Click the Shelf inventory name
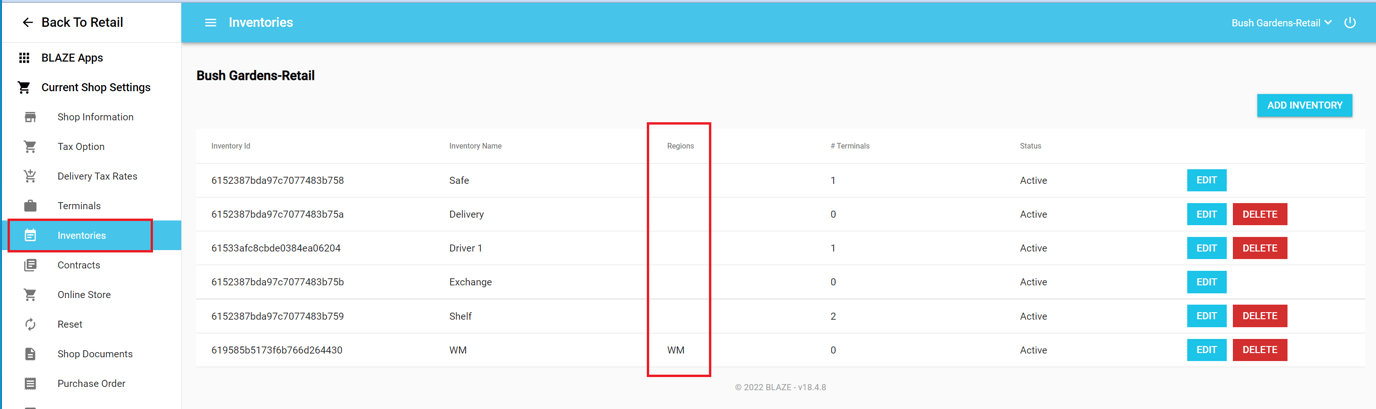This screenshot has width=1376, height=409. (460, 316)
